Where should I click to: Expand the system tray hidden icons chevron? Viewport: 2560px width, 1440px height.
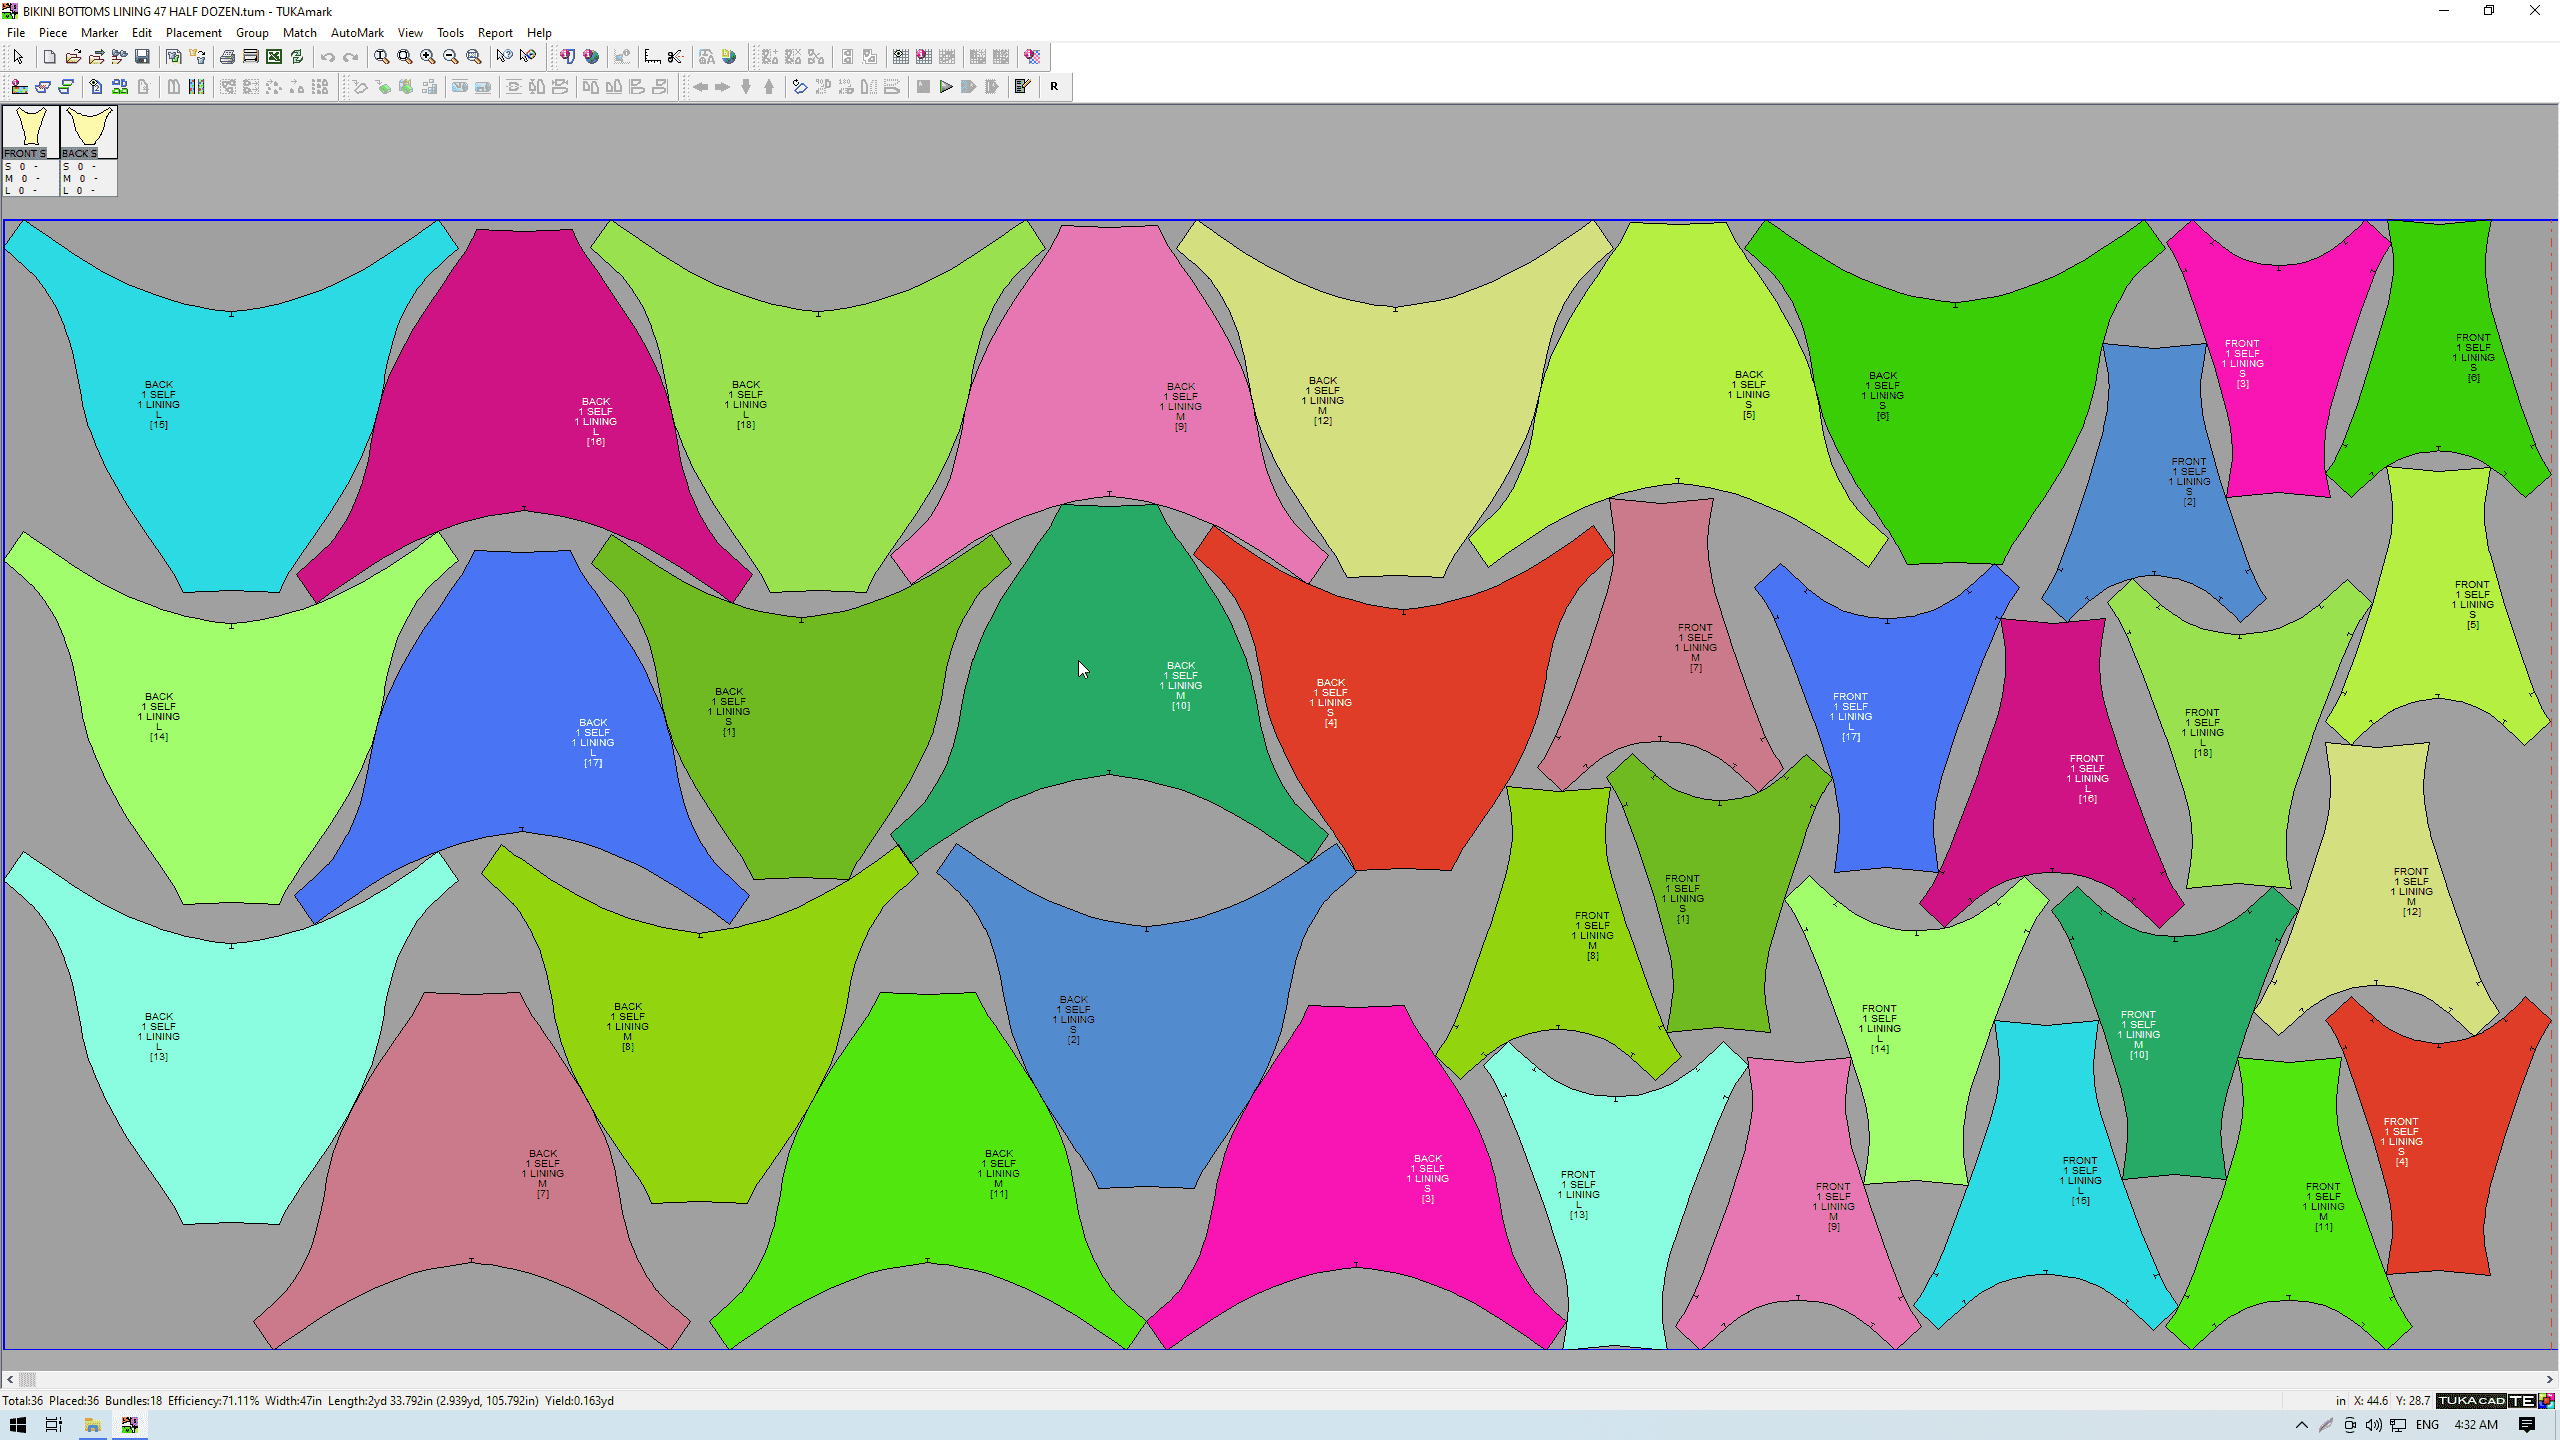click(2301, 1425)
